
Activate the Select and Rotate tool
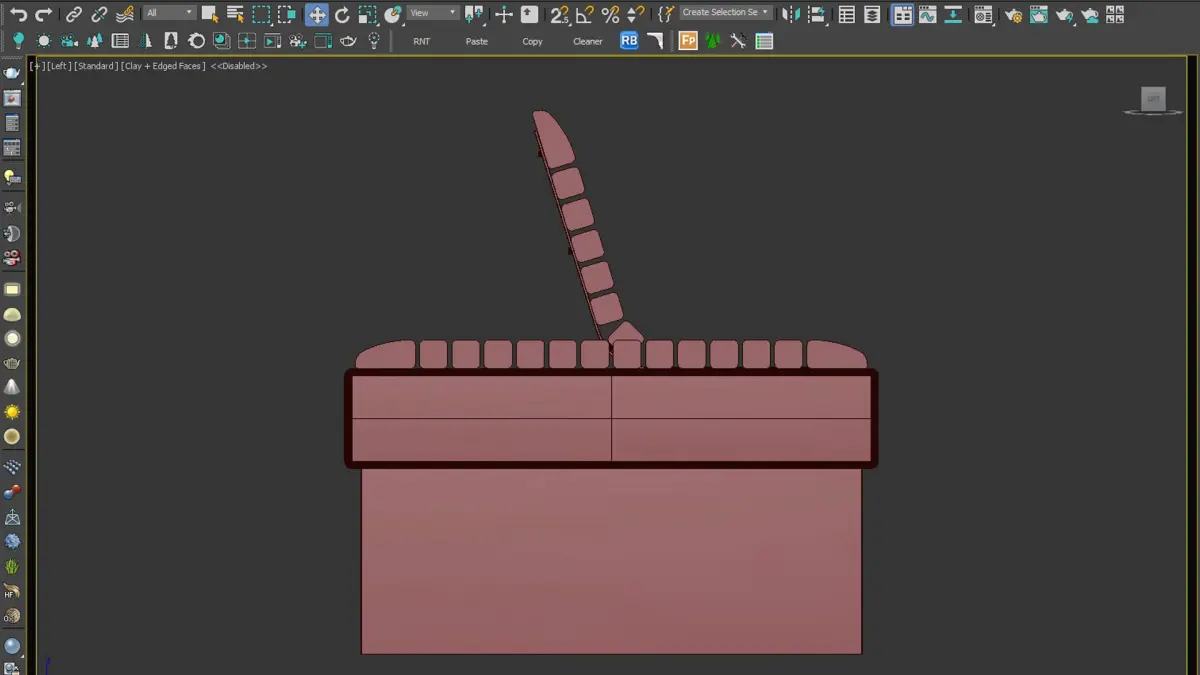pyautogui.click(x=342, y=14)
